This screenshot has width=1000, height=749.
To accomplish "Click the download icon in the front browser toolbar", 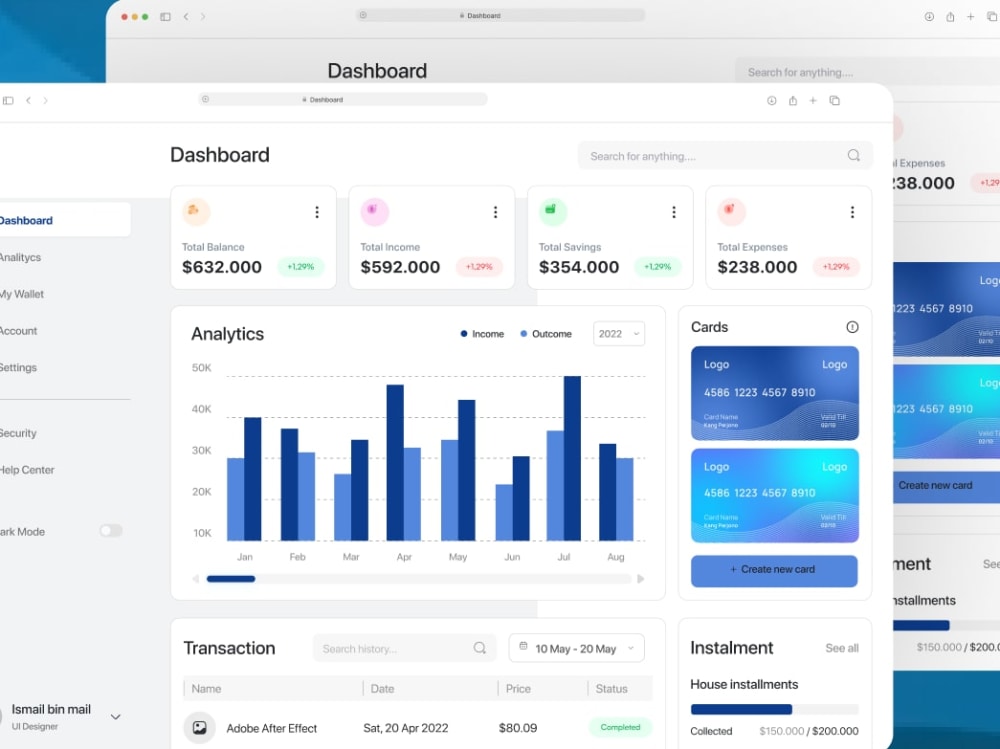I will pyautogui.click(x=772, y=100).
